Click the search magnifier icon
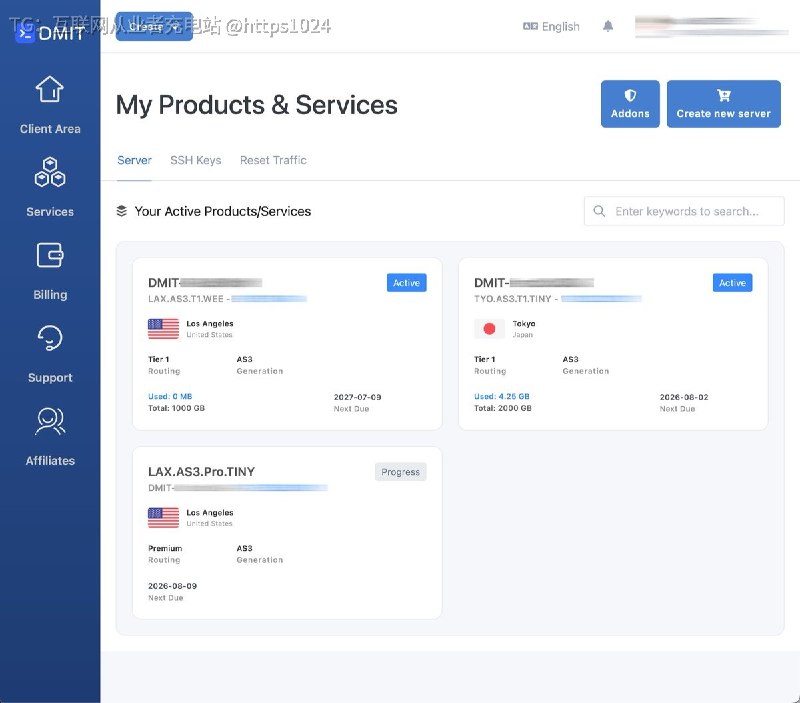Viewport: 800px width, 703px height. 599,211
